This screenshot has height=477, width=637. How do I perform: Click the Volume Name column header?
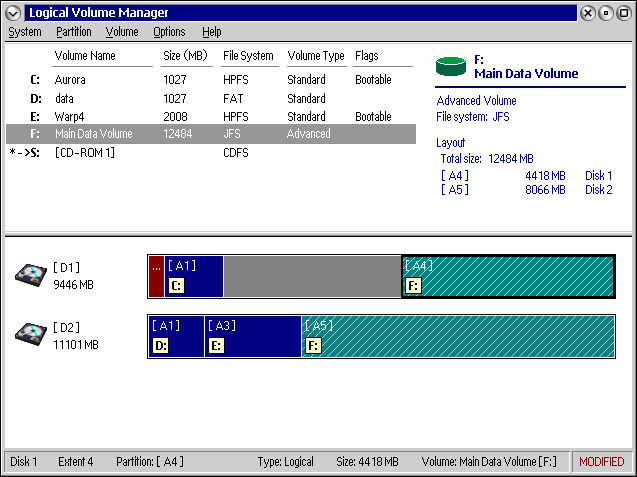tap(85, 56)
